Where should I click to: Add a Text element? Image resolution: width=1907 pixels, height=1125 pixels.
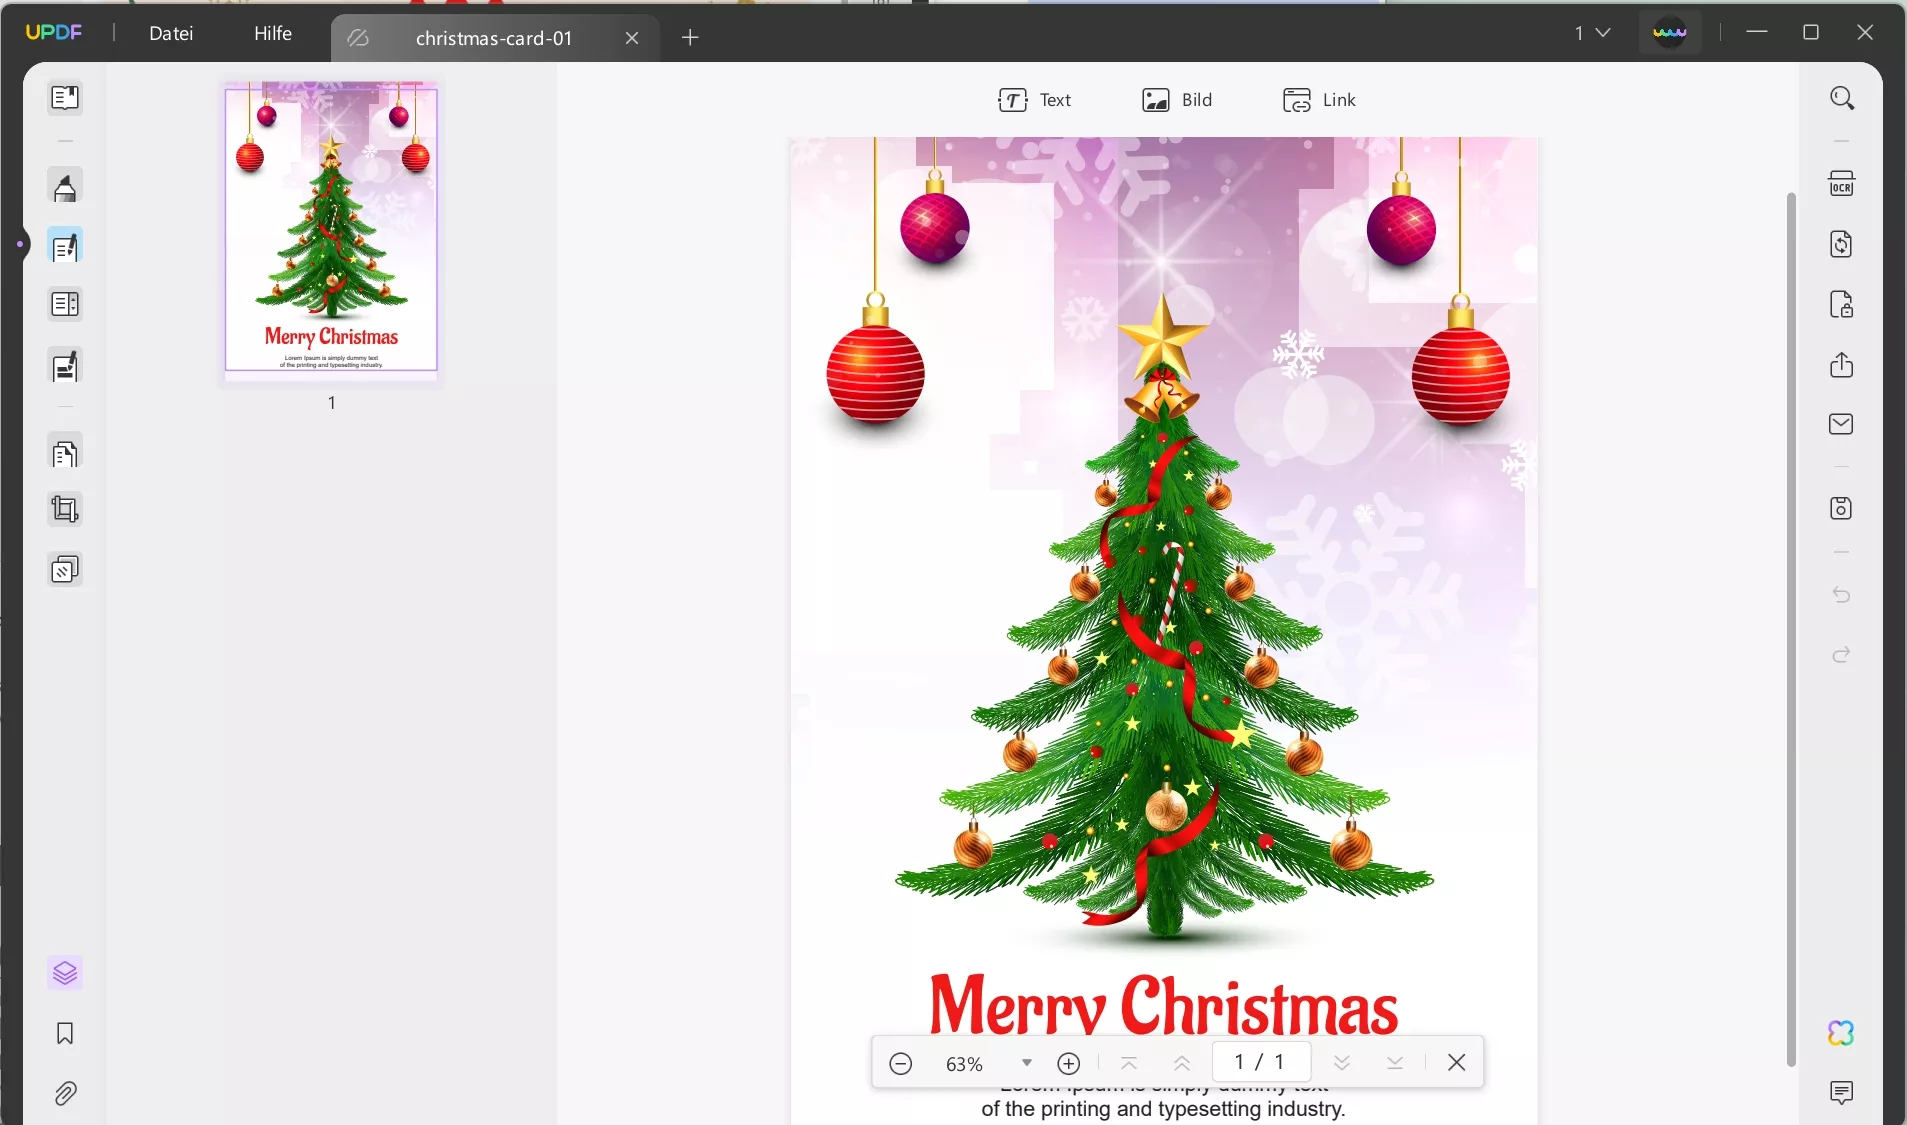click(1034, 100)
